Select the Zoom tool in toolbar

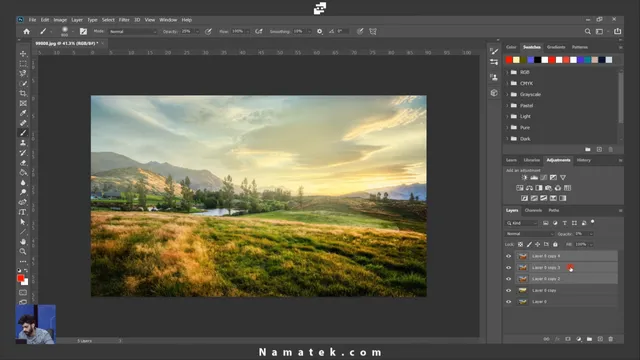point(23,251)
